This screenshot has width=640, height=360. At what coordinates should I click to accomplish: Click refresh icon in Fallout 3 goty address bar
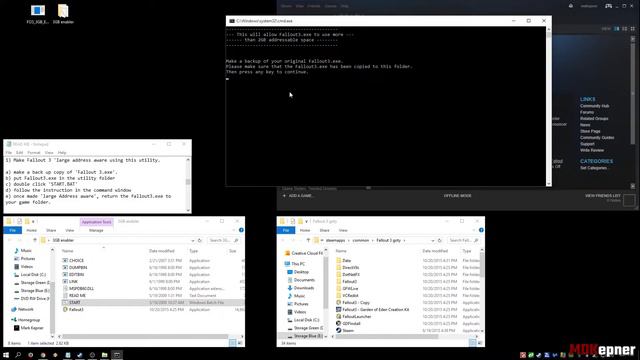440,240
